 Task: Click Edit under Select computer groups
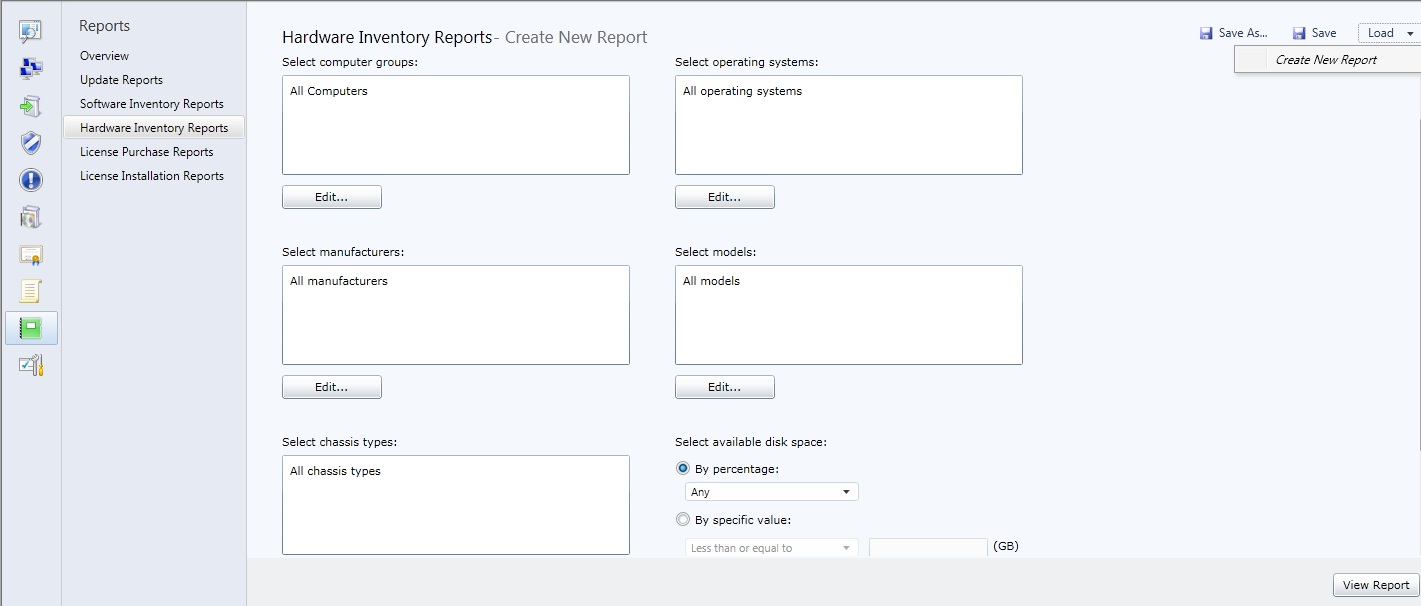point(331,197)
